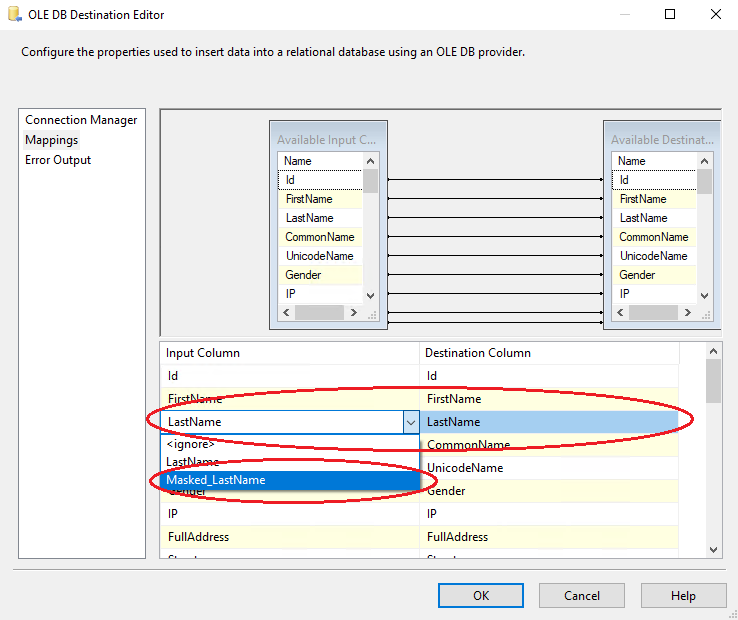Click the destination columns scroll down arrow
The height and width of the screenshot is (620, 738).
[705, 295]
